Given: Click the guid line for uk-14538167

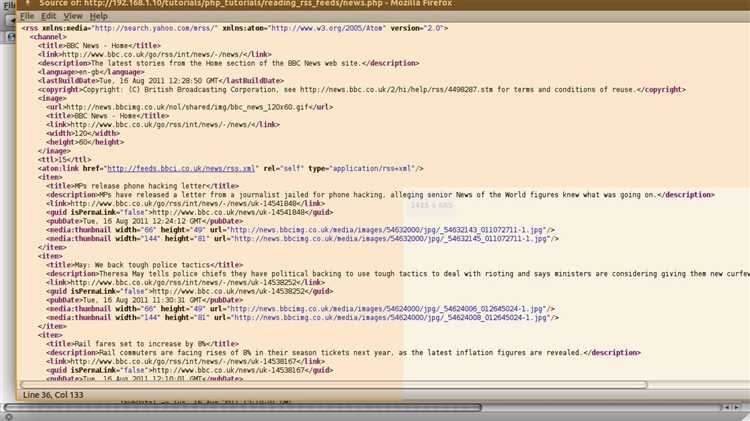Looking at the screenshot, I should point(190,370).
